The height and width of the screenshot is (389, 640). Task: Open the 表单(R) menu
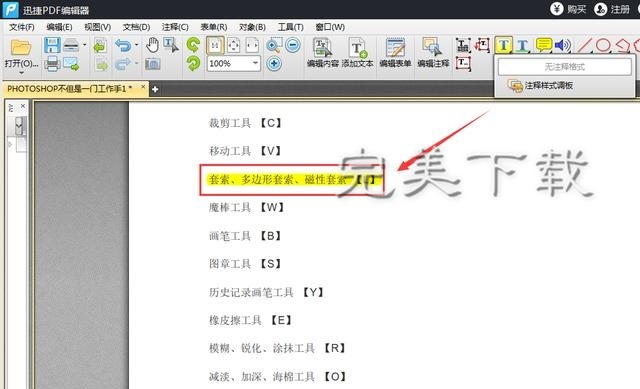[x=213, y=27]
